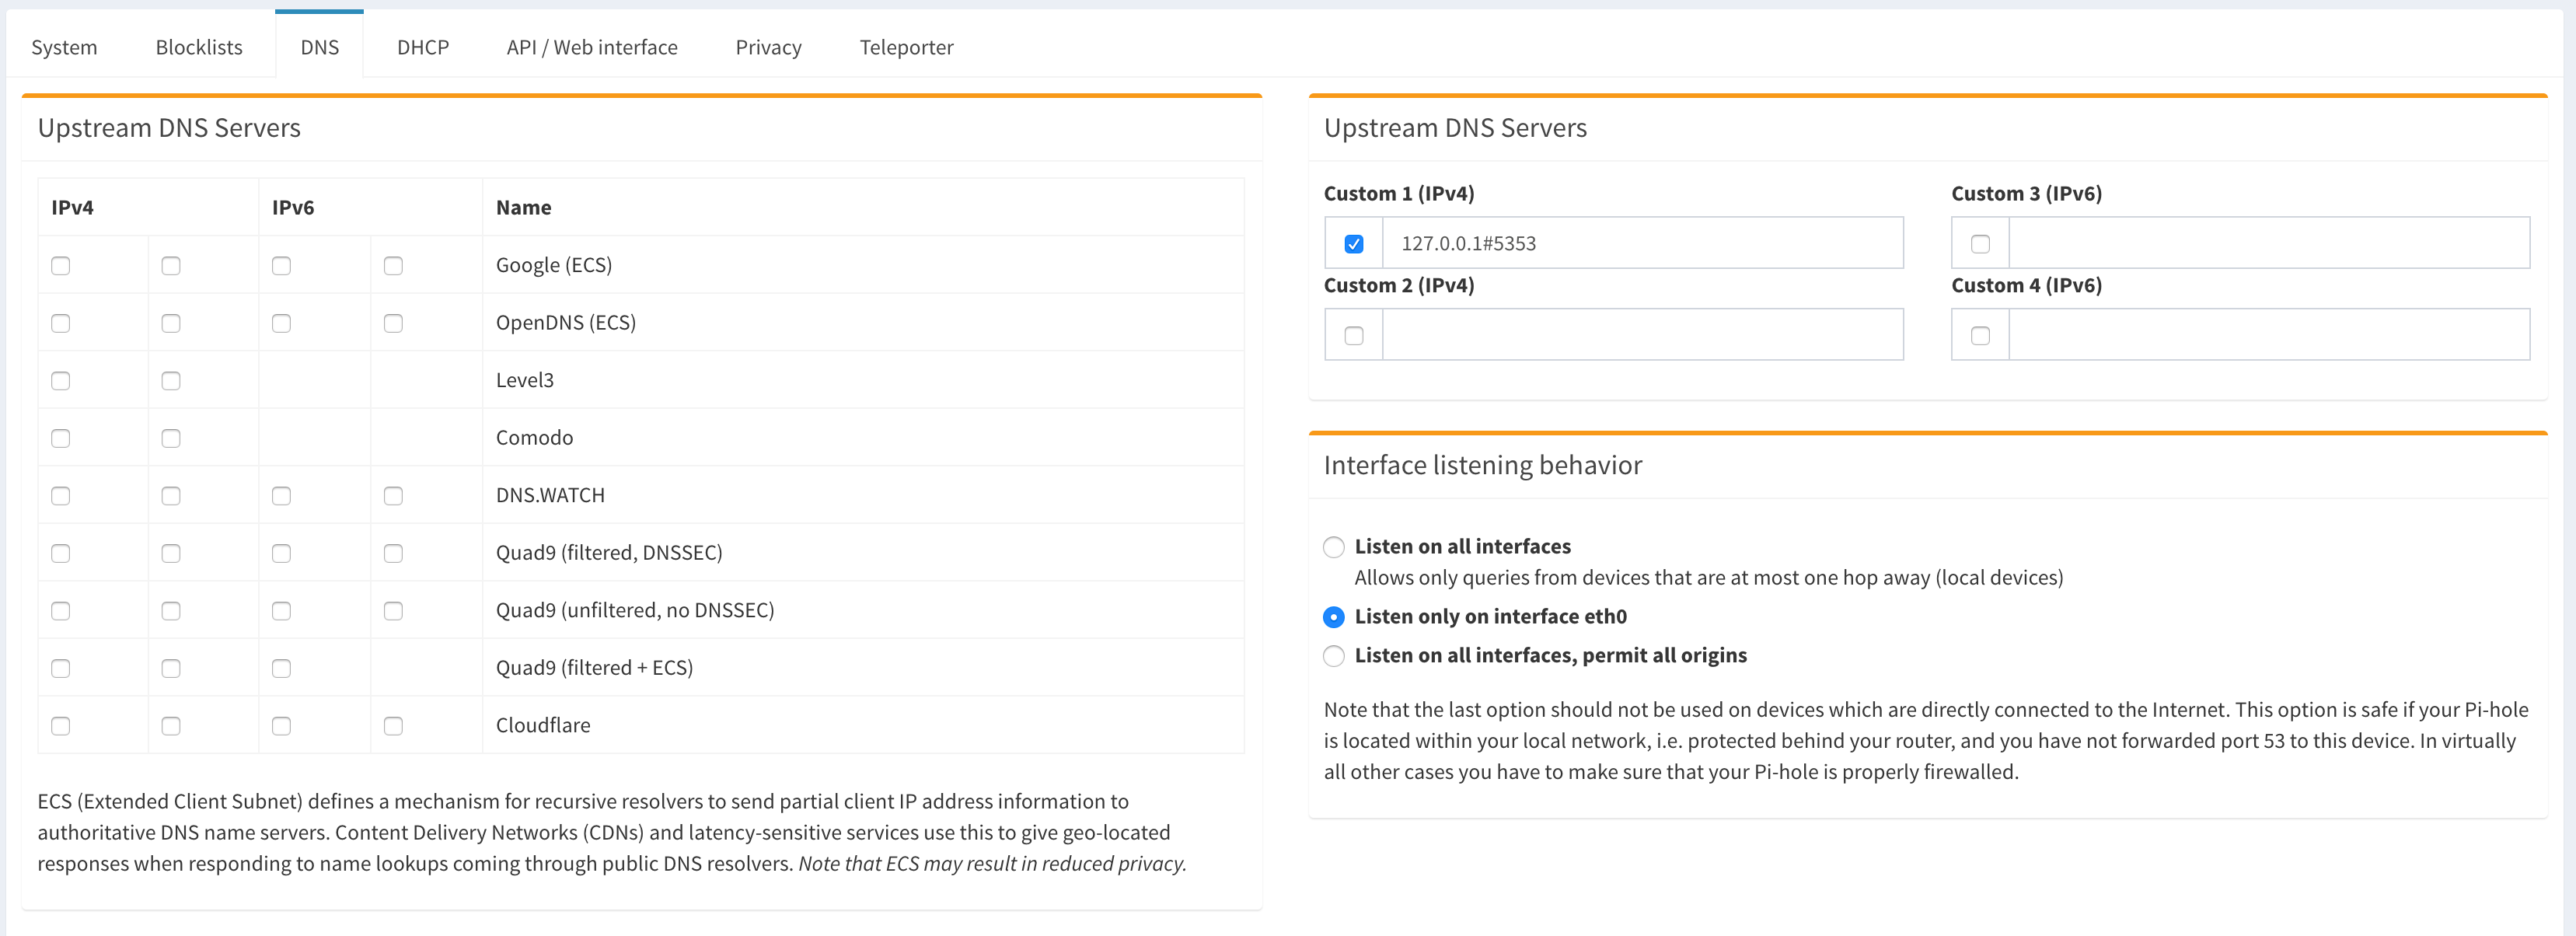Check second IPv4 box for Quad9 (filtered + ECS)
The width and height of the screenshot is (2576, 936).
click(x=171, y=669)
